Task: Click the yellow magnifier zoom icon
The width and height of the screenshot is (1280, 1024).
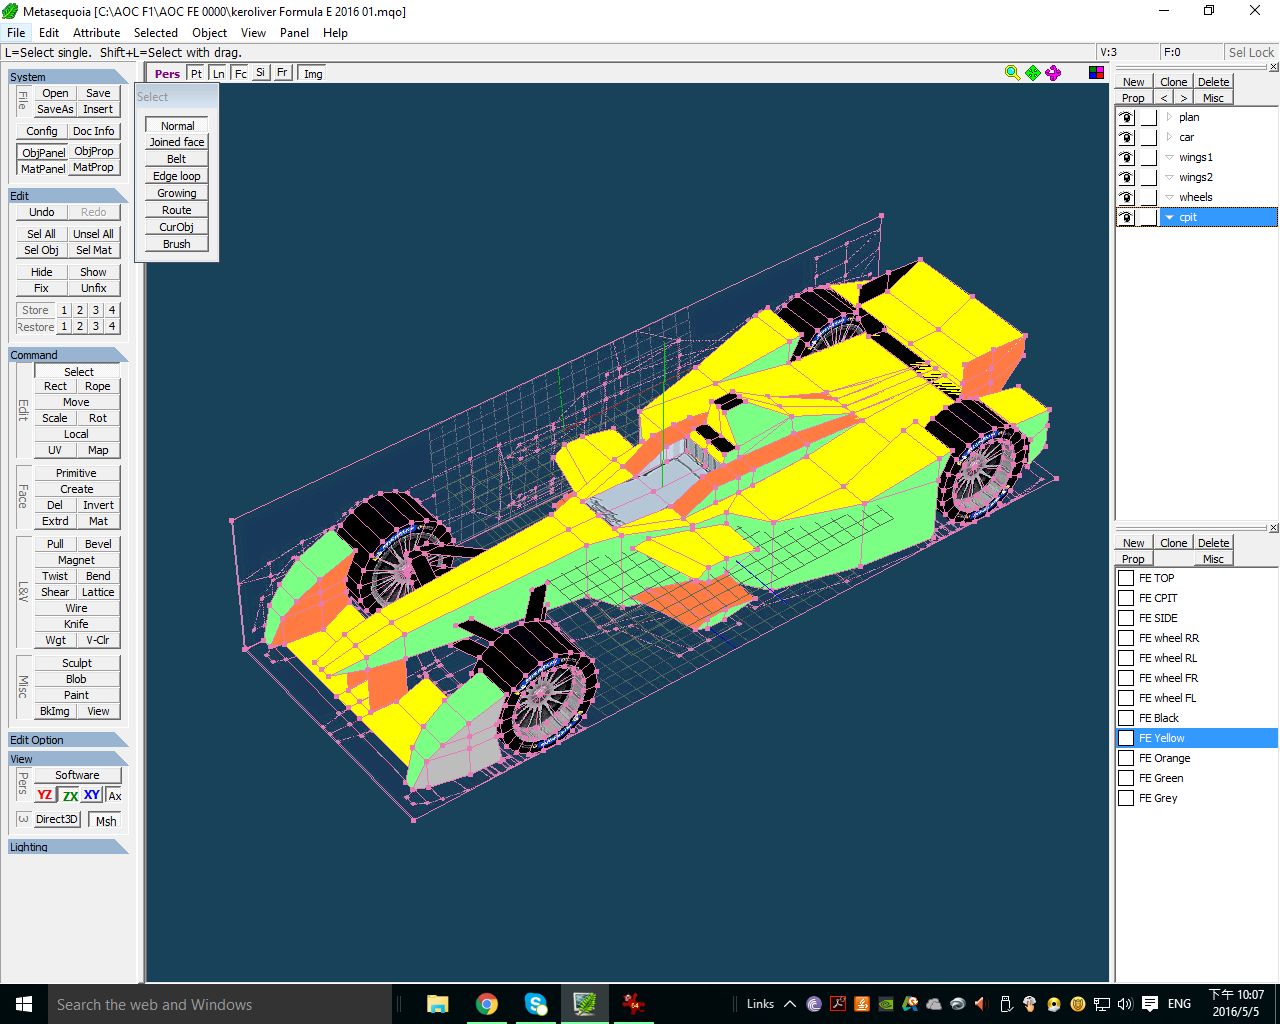Action: [x=1012, y=73]
